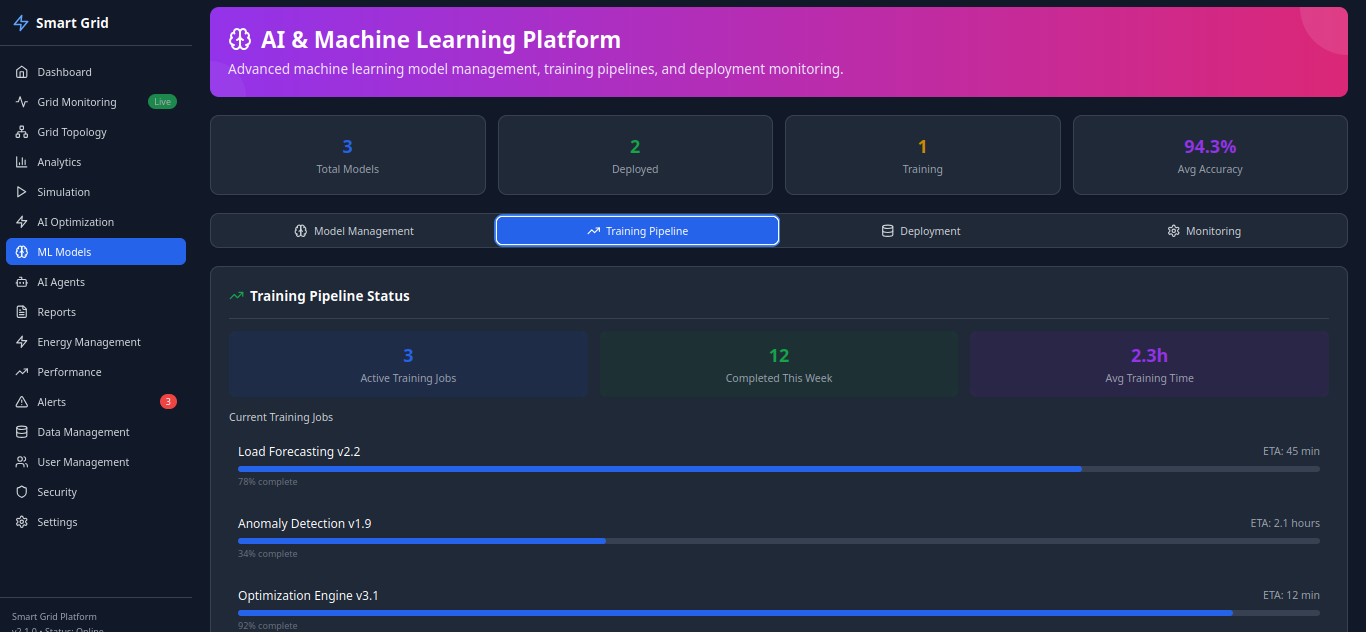Screen dimensions: 1366x632
Task: Navigate to Data Management
Action: pos(96,432)
